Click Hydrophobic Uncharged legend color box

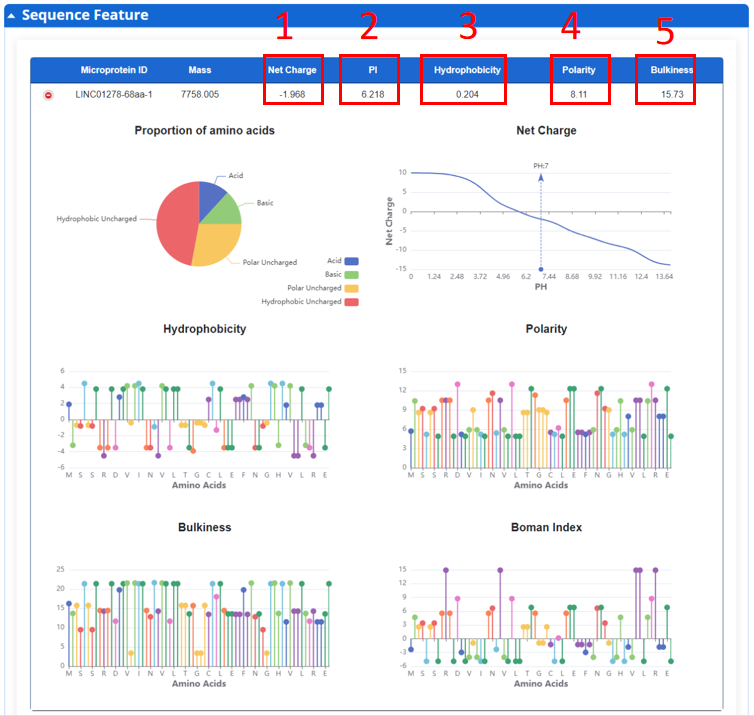point(351,301)
